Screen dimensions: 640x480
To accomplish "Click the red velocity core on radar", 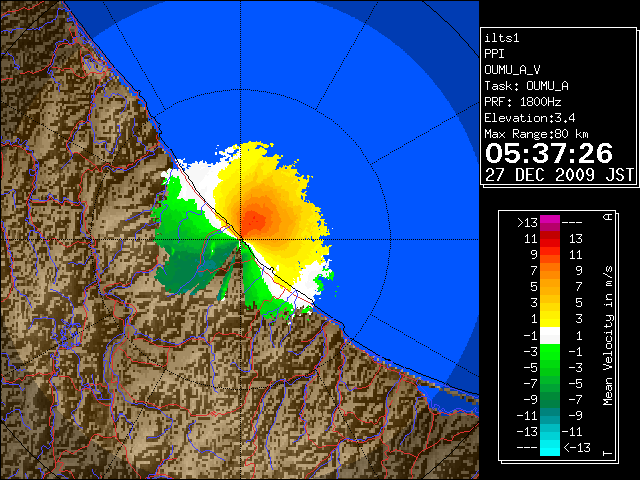I will (x=253, y=220).
